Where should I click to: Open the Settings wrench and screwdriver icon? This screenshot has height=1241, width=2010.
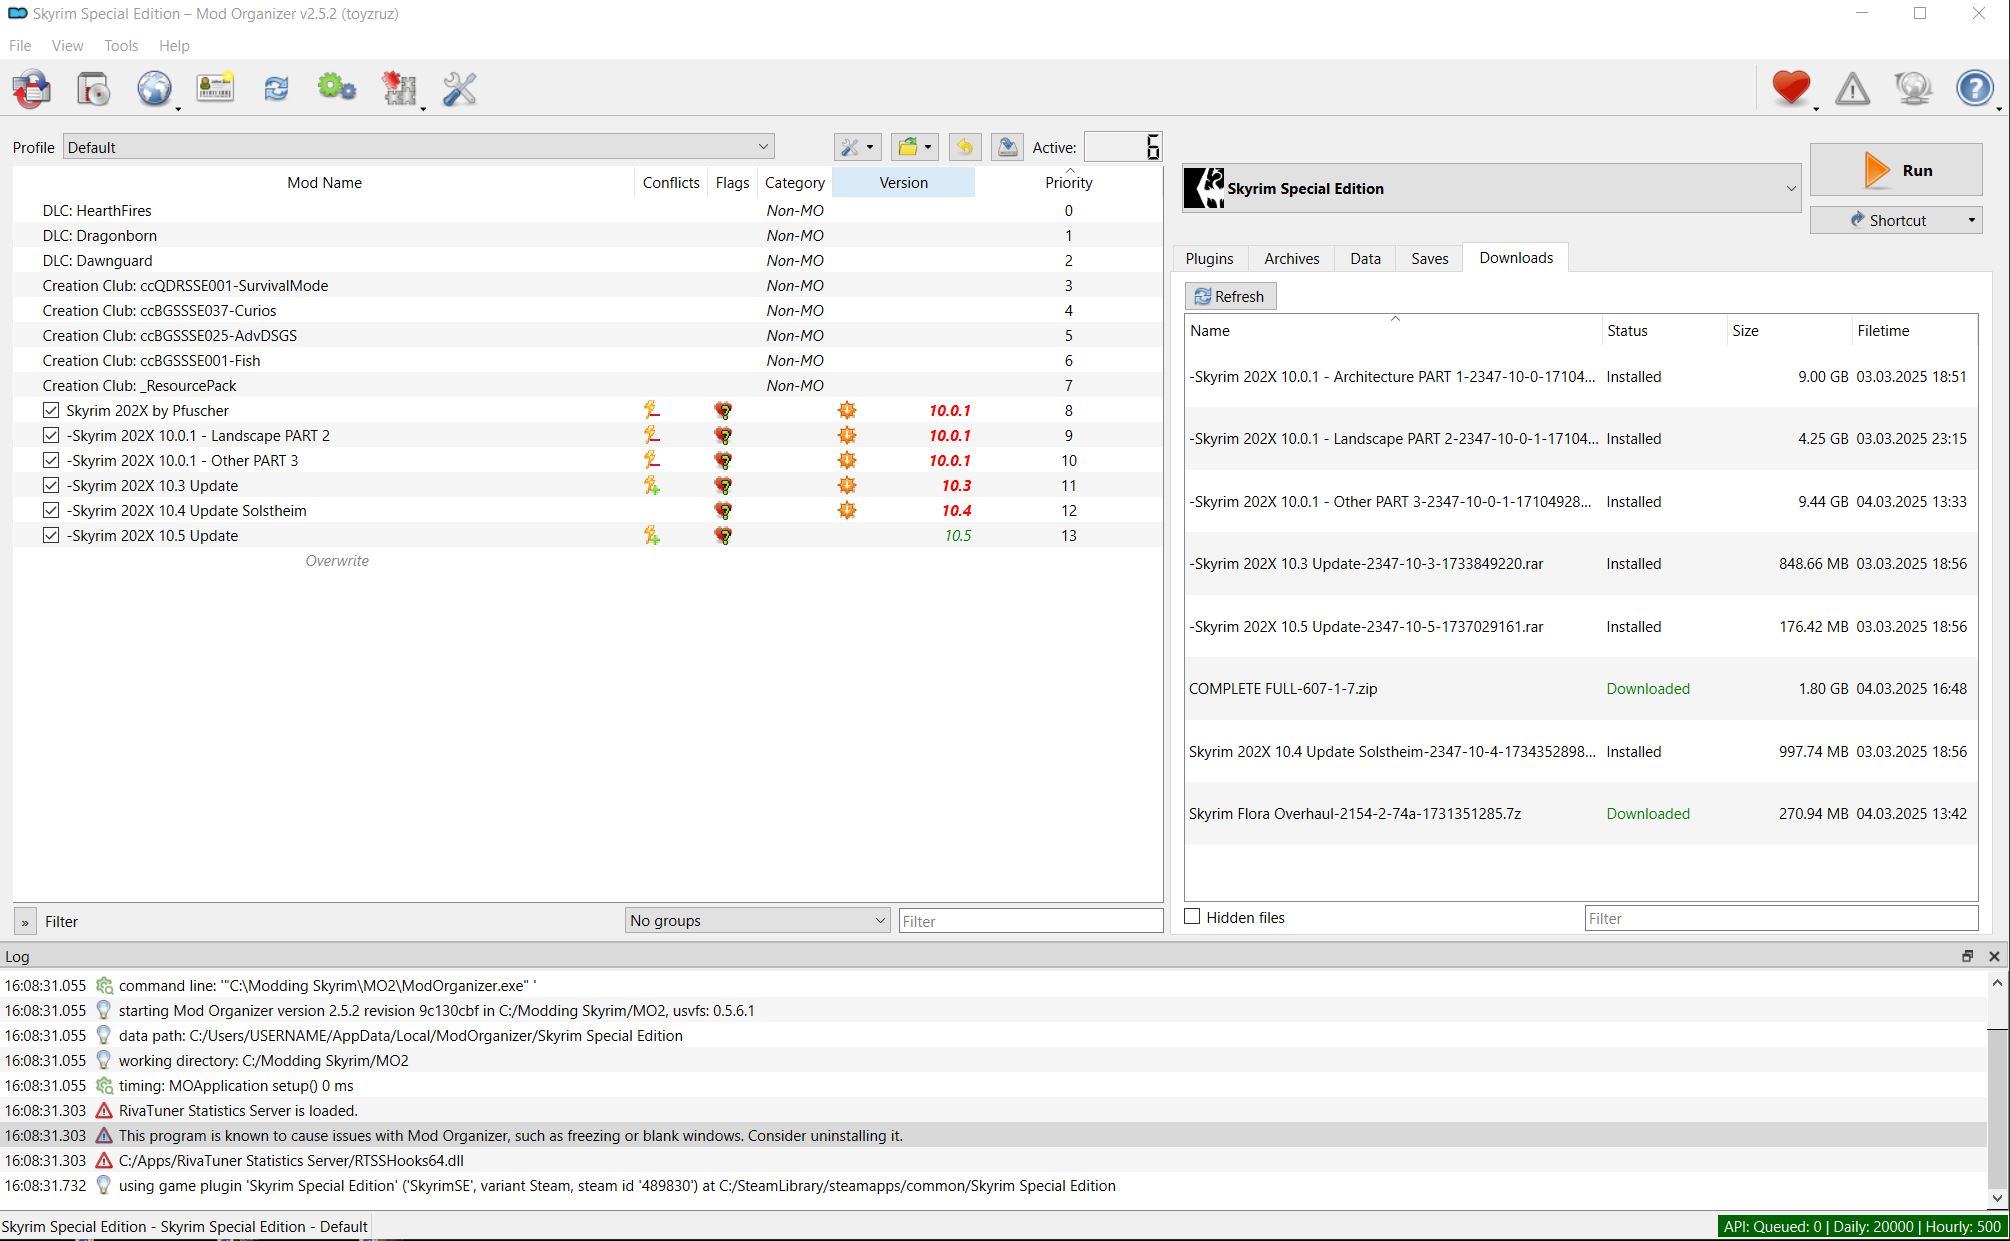459,89
